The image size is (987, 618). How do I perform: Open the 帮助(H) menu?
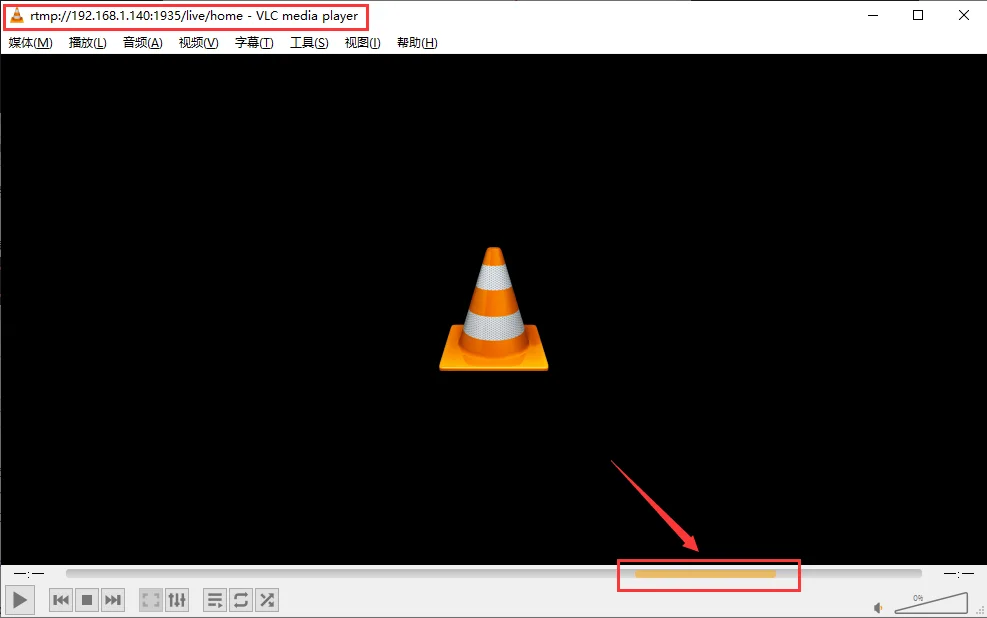417,43
